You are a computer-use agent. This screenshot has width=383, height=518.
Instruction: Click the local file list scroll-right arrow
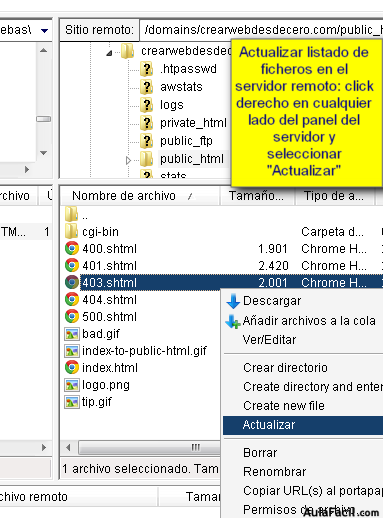point(44,447)
